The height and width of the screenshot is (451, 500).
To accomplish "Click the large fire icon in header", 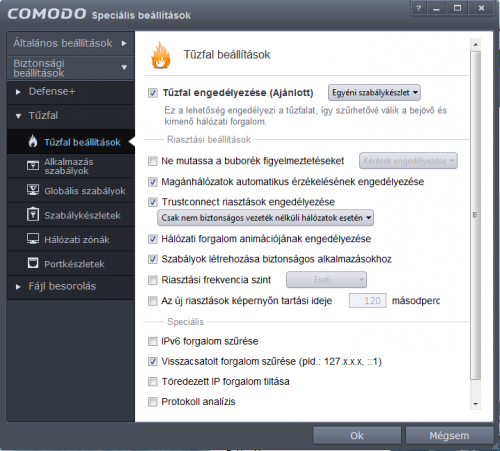I will [161, 55].
